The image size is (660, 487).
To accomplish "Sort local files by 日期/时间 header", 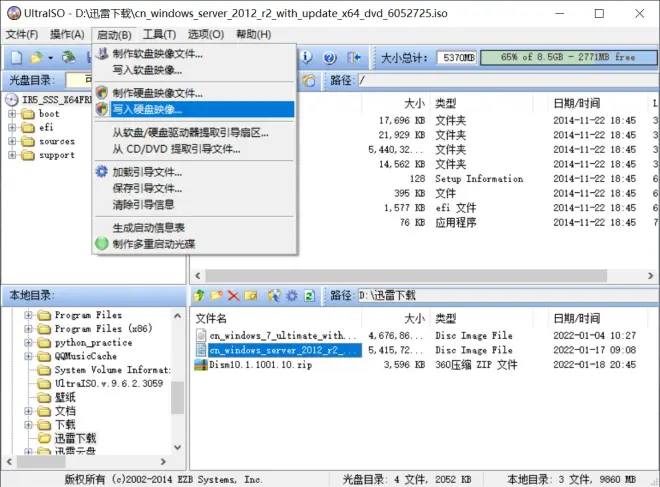I will [598, 318].
